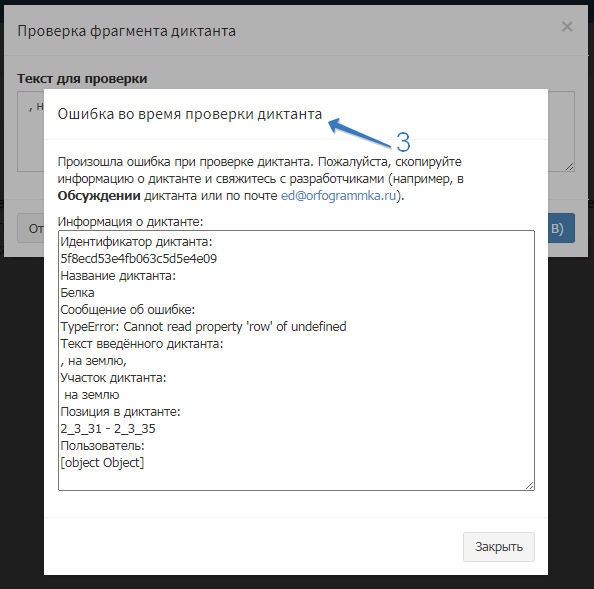This screenshot has height=589, width=594.
Task: Click the [object Object] user line
Action: point(102,463)
